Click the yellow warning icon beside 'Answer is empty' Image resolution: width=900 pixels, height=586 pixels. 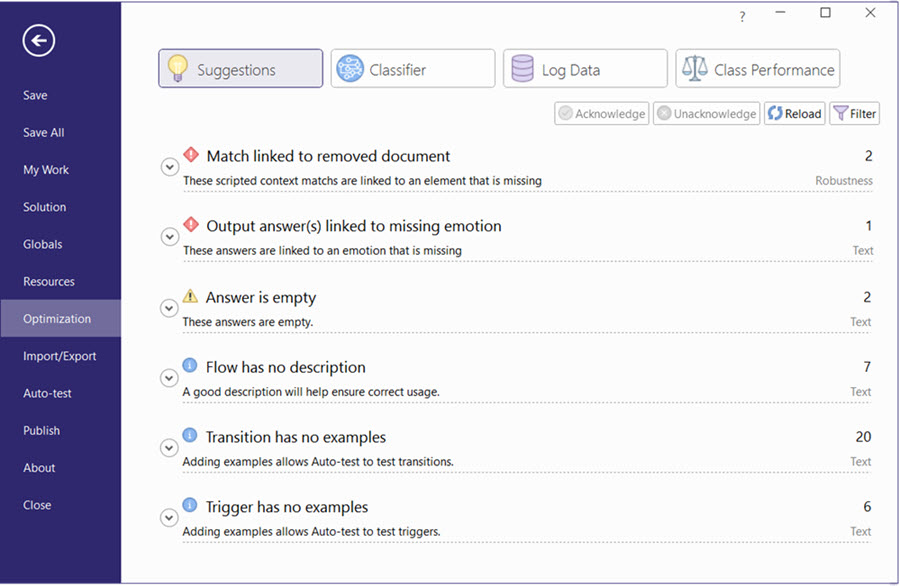tap(189, 296)
